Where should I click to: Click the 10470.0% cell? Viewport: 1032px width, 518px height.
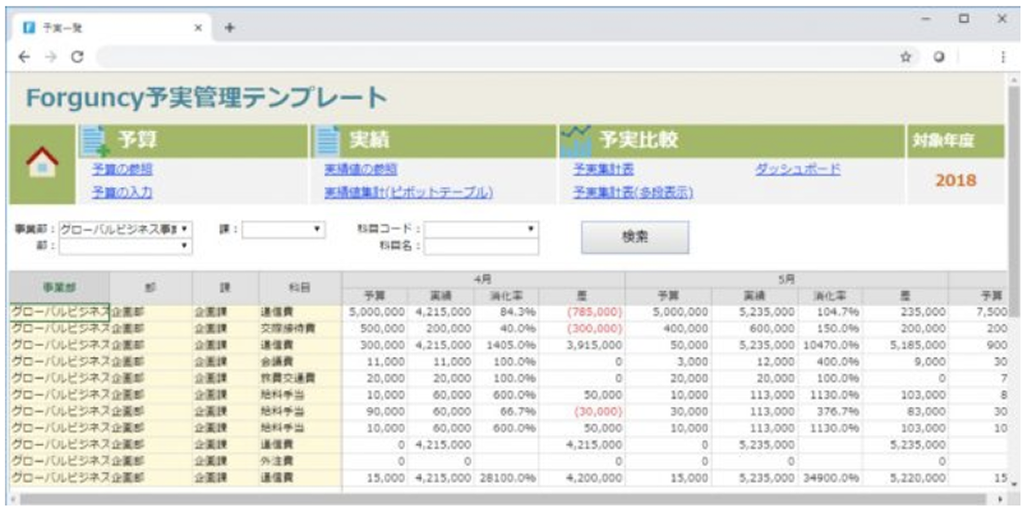(830, 345)
